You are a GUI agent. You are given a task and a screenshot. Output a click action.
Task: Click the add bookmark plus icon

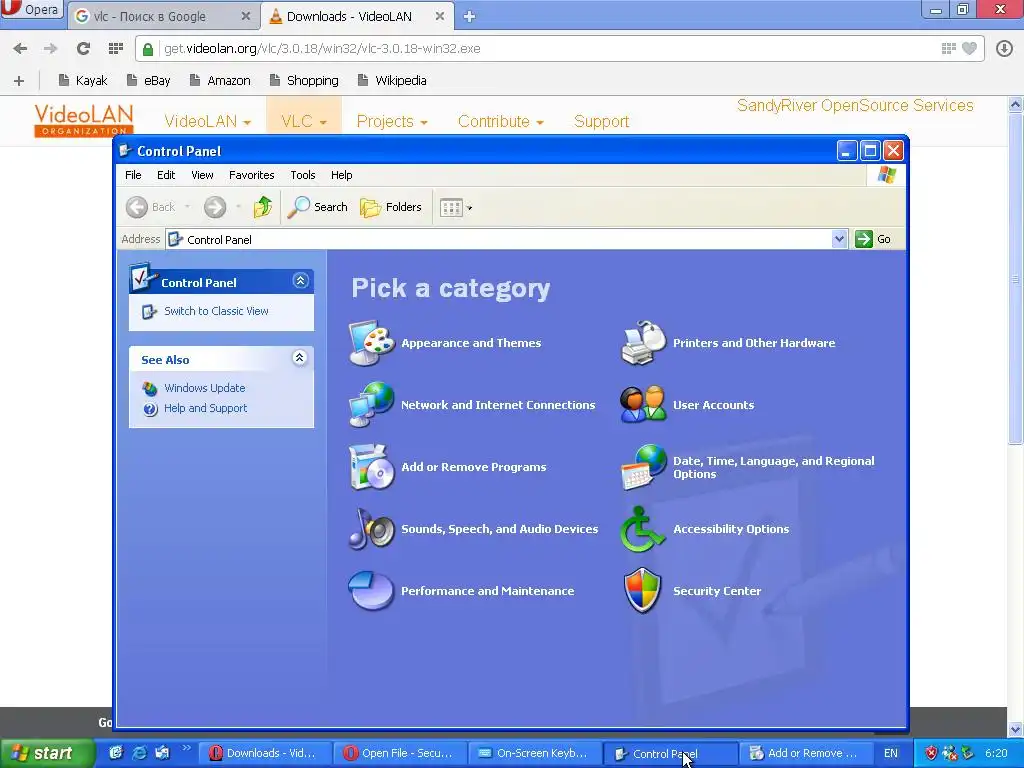pos(19,81)
